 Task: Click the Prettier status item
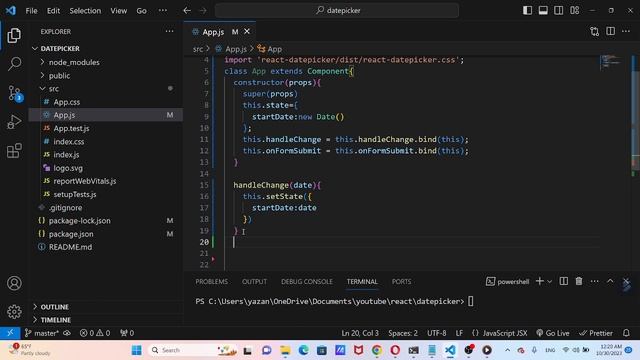point(596,333)
